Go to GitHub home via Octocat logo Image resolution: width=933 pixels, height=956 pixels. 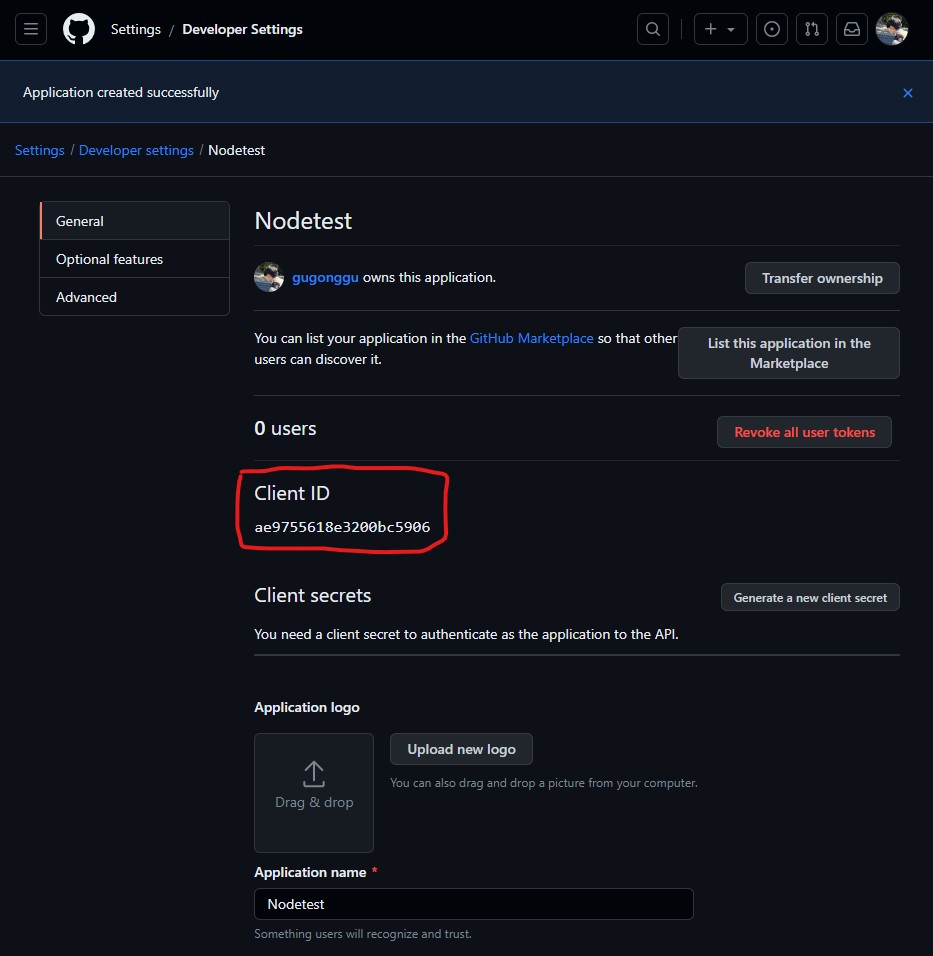[x=79, y=29]
